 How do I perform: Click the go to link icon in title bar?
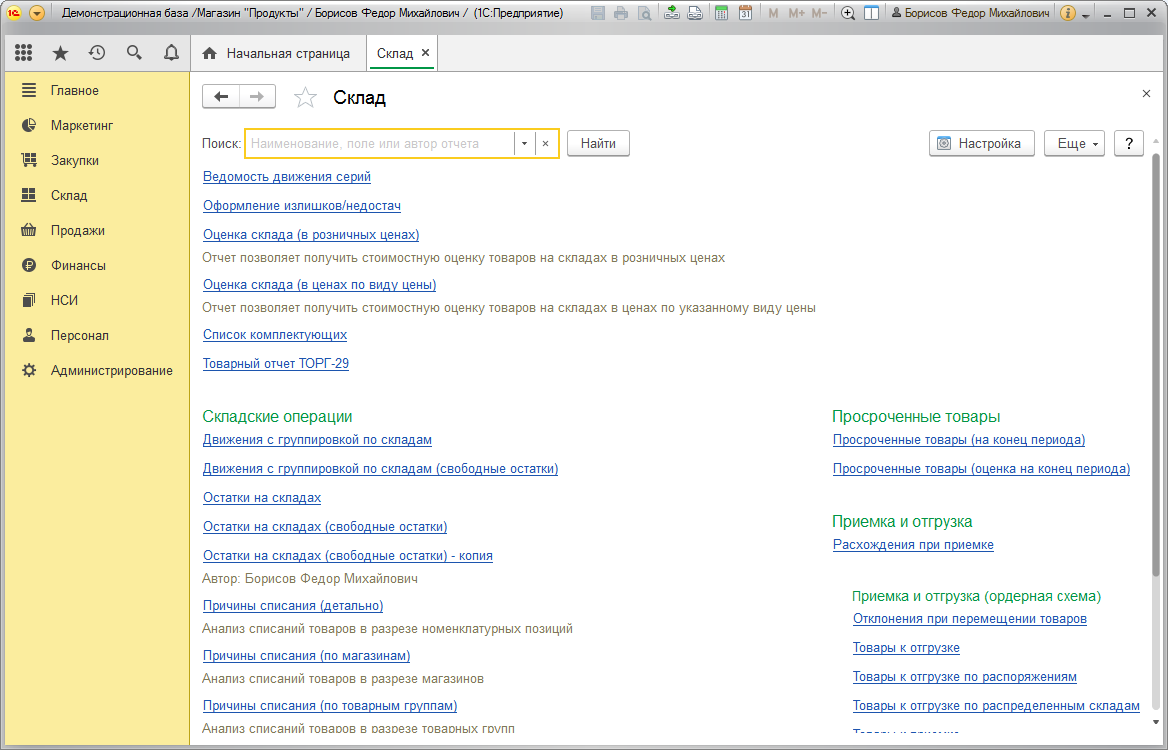695,13
